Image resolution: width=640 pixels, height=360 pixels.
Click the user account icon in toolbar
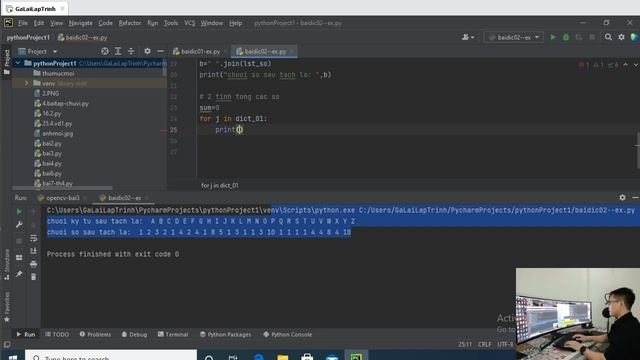coord(468,37)
